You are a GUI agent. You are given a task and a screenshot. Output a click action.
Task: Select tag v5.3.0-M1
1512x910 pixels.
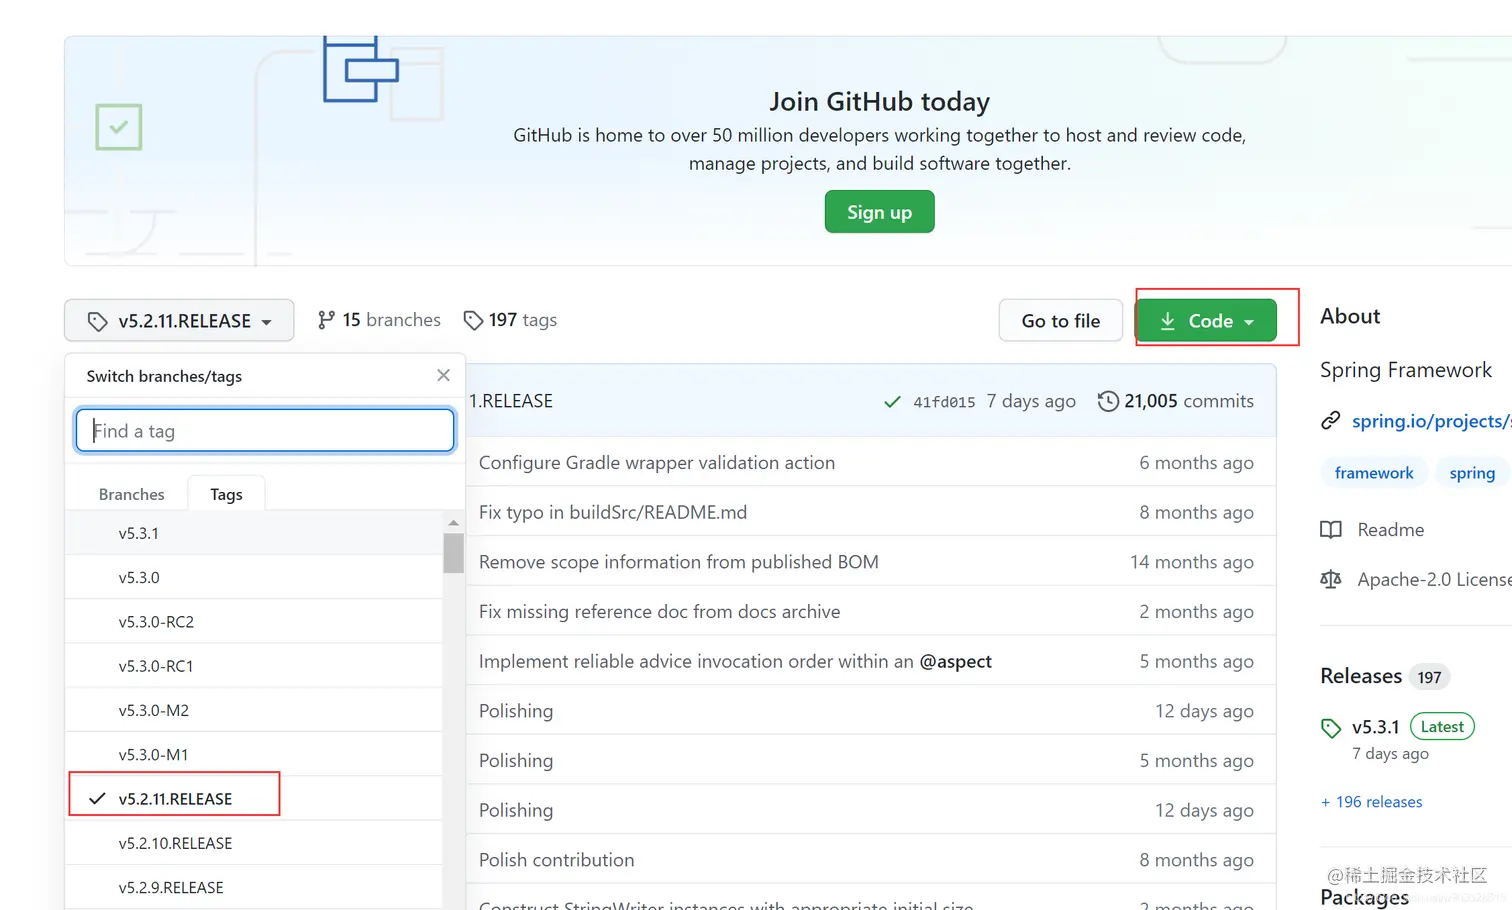(x=254, y=754)
